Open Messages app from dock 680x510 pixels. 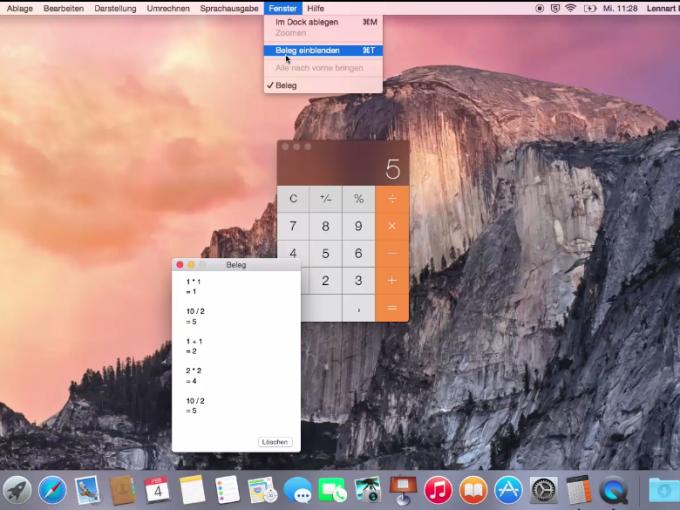(298, 490)
